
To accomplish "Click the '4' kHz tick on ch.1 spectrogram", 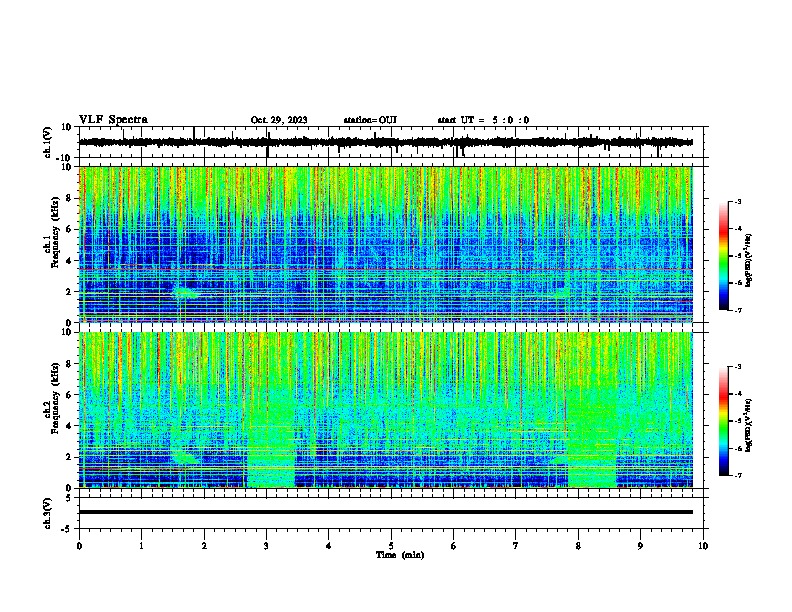I will tap(70, 261).
